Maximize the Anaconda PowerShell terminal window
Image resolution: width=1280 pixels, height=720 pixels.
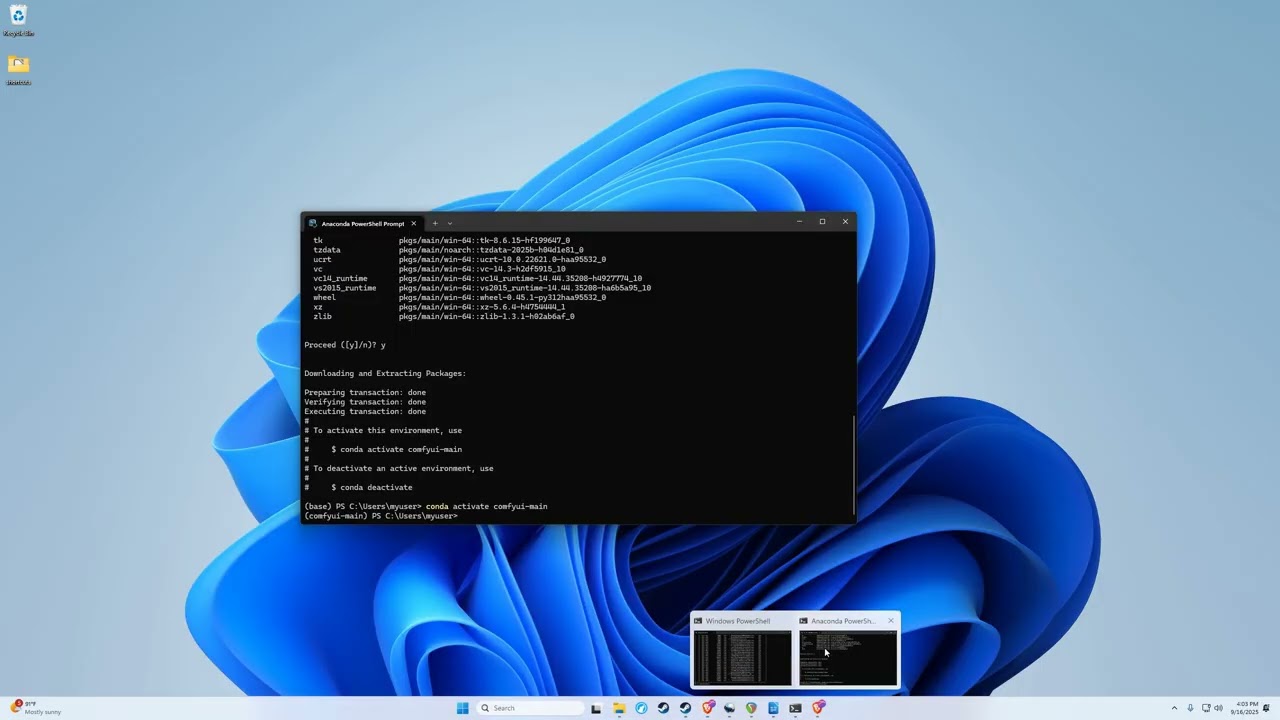[x=822, y=222]
